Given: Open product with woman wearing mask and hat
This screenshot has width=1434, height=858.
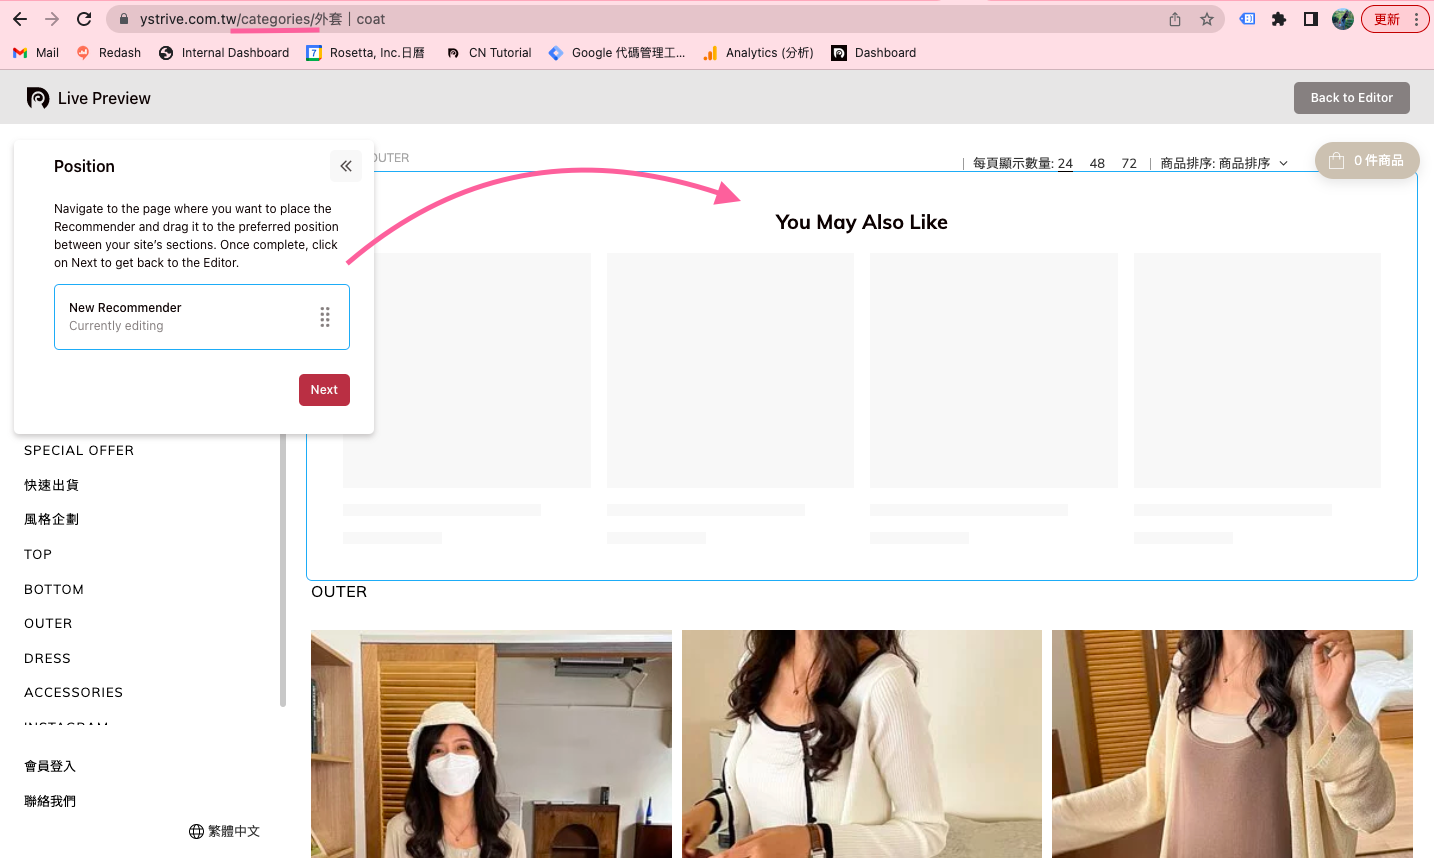Looking at the screenshot, I should tap(491, 744).
